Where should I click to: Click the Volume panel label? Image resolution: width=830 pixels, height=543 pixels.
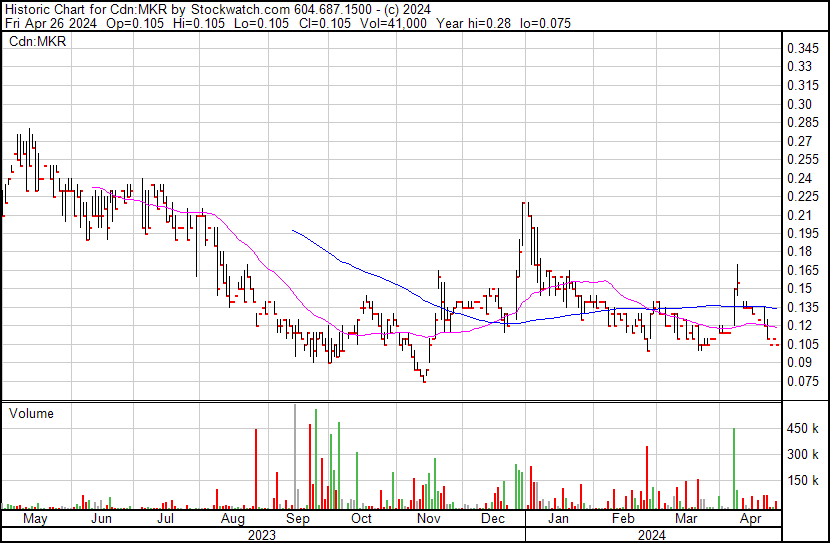pos(31,413)
